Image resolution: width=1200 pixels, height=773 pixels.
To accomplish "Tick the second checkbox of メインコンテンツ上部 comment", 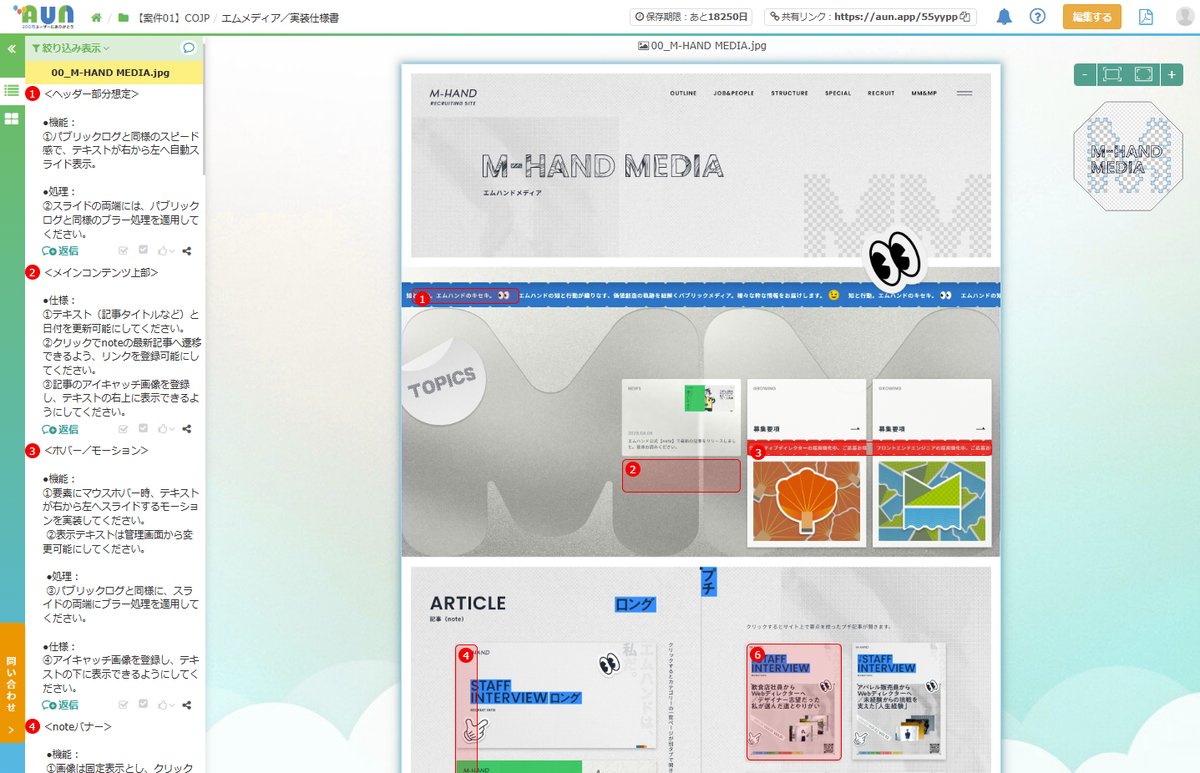I will pyautogui.click(x=143, y=429).
